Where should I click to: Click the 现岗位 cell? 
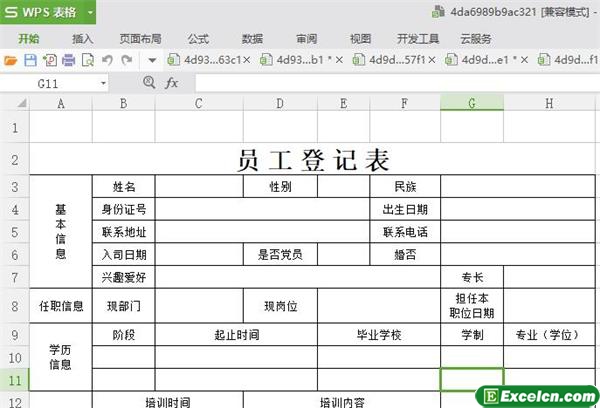coord(280,306)
